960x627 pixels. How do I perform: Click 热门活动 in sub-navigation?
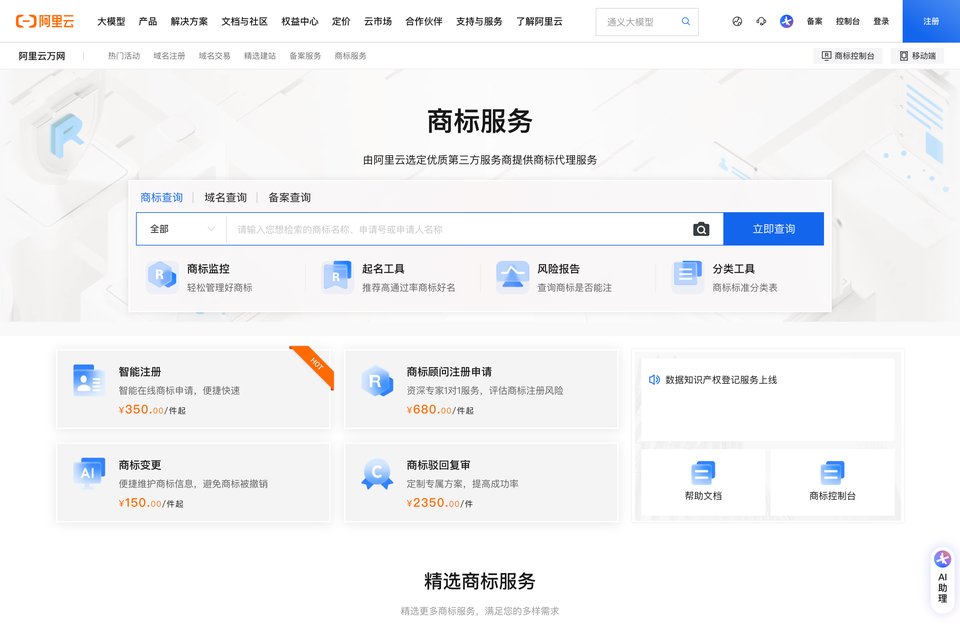(124, 56)
